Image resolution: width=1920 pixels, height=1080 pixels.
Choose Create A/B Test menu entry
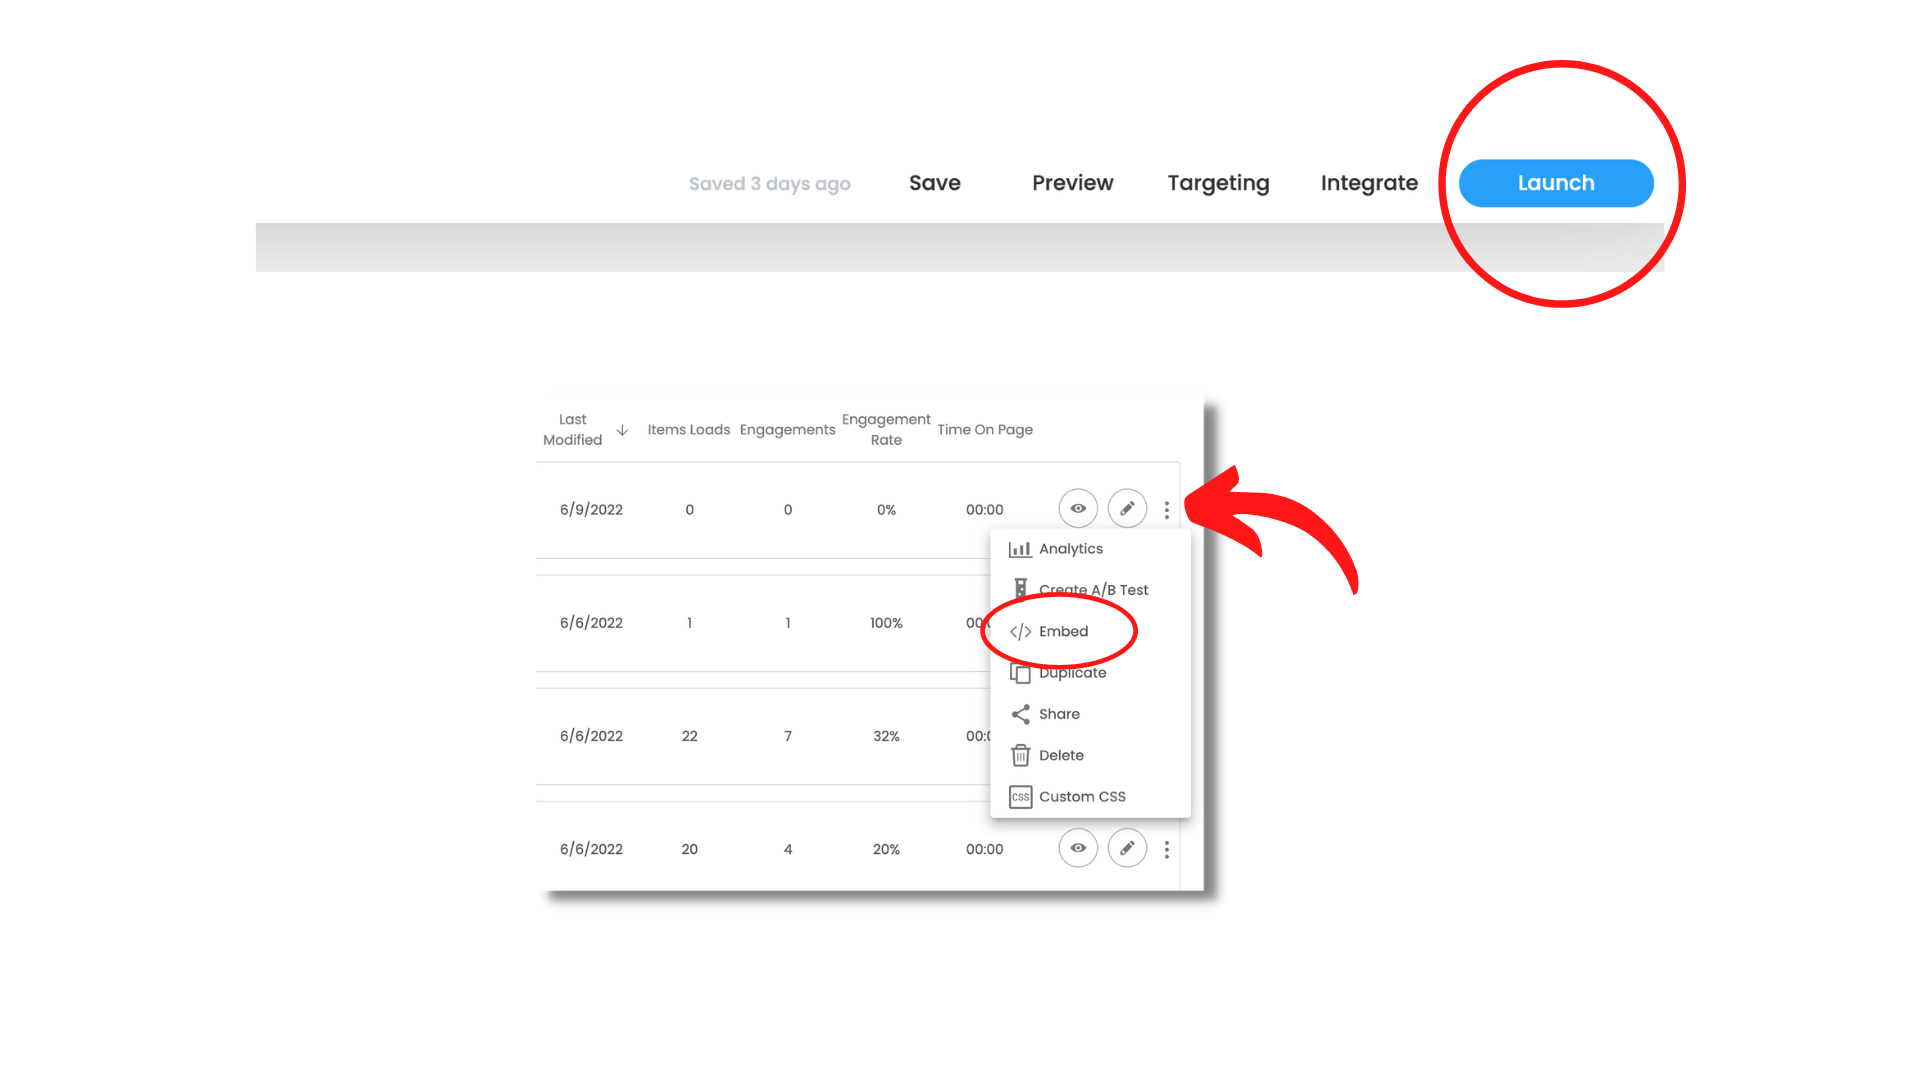(x=1090, y=590)
